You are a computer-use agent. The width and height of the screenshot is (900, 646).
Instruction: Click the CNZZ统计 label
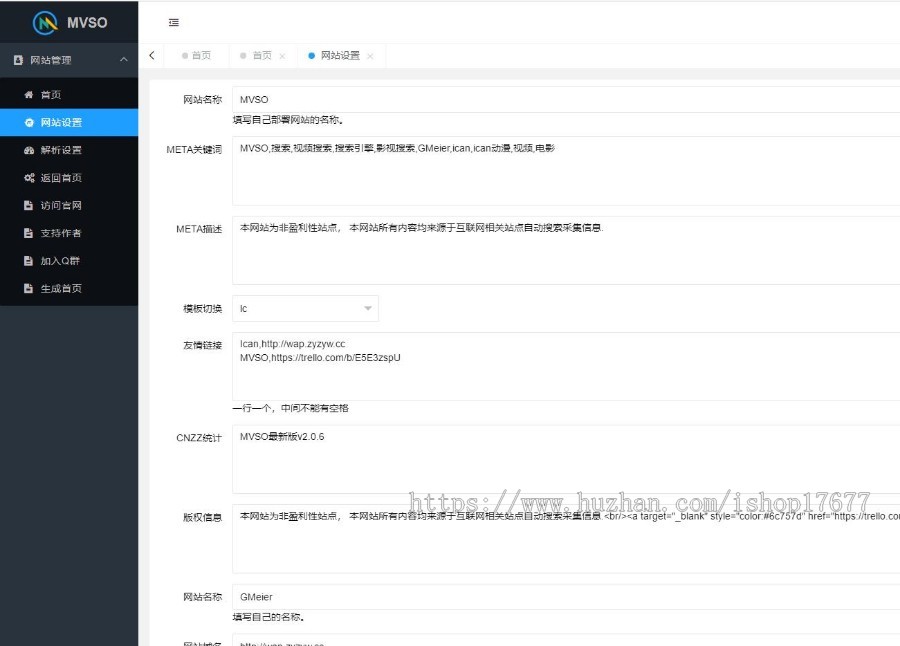199,438
